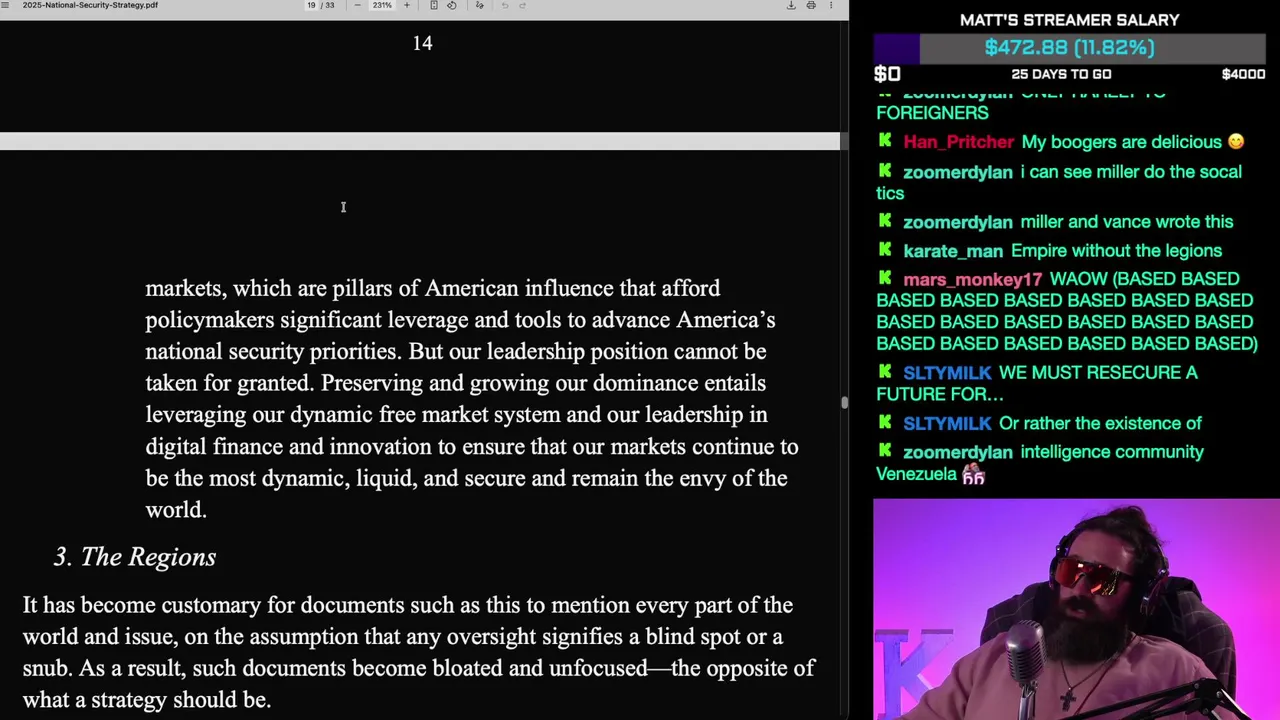Click the fit to page icon
This screenshot has height=720, width=1280.
pos(434,5)
